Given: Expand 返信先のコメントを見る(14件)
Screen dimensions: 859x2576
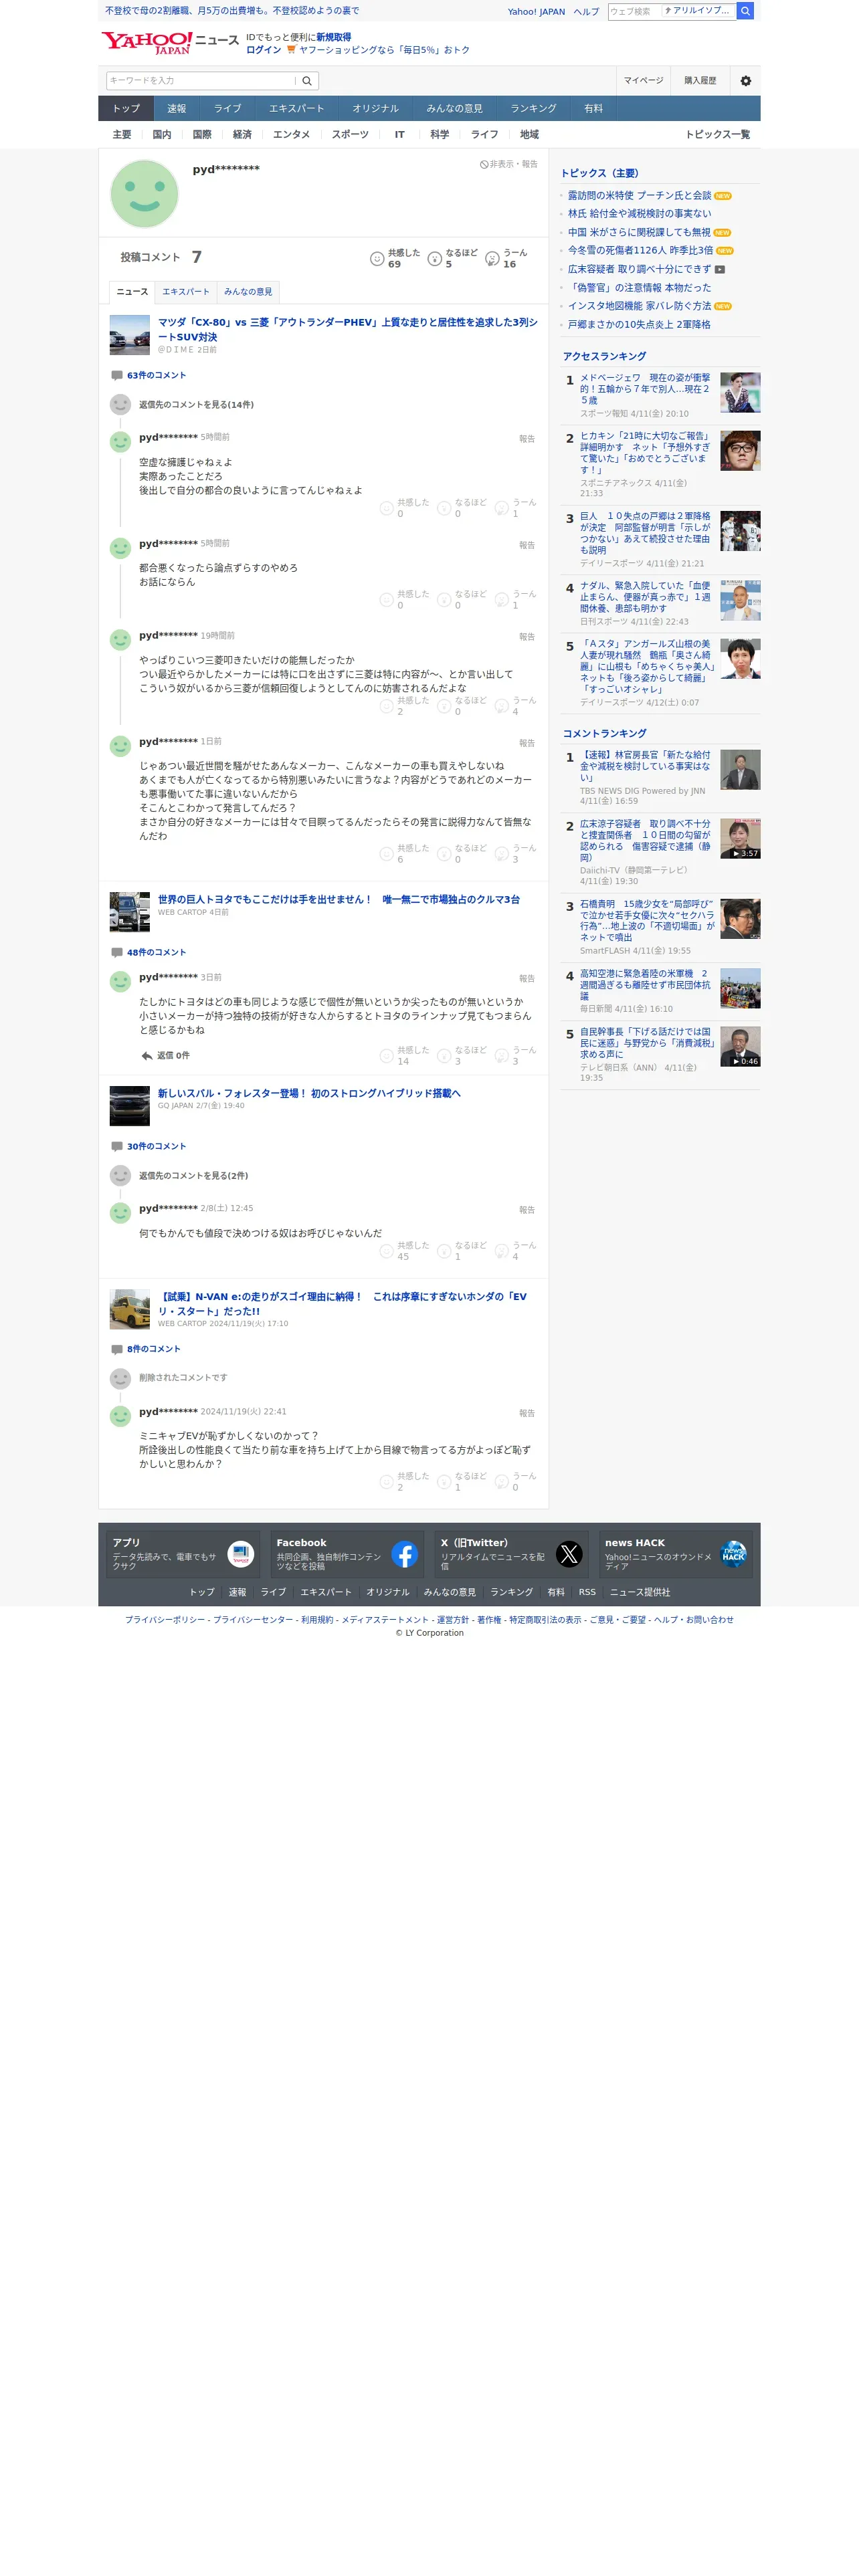Looking at the screenshot, I should point(196,405).
